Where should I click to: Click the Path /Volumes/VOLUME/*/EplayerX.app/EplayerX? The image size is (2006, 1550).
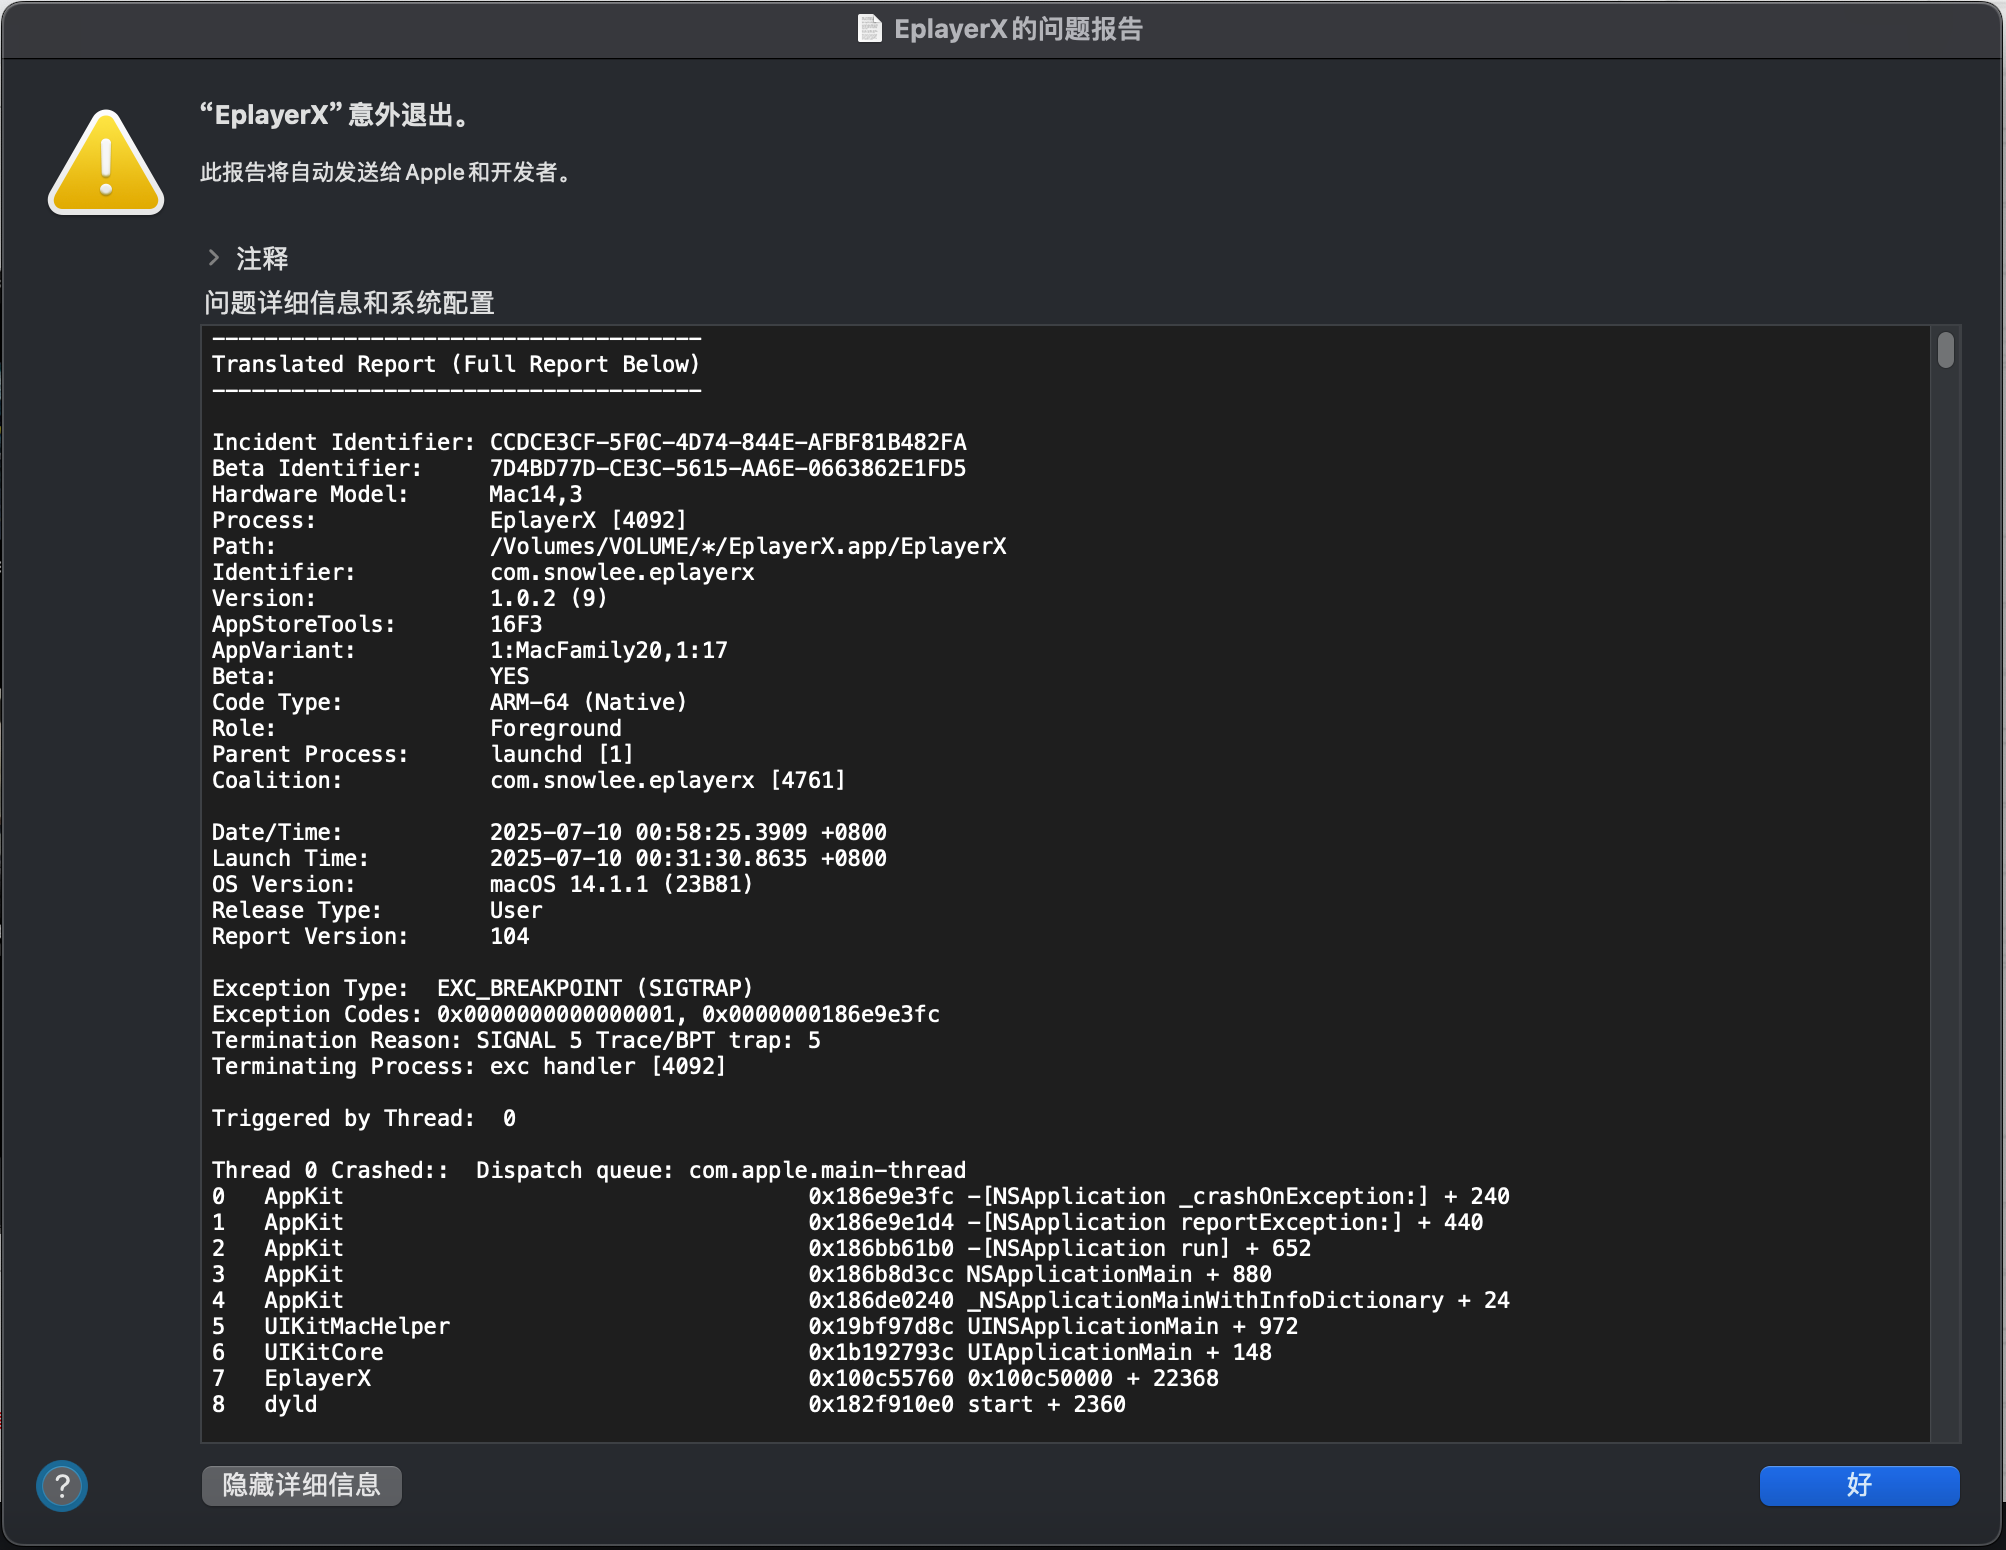[748, 546]
